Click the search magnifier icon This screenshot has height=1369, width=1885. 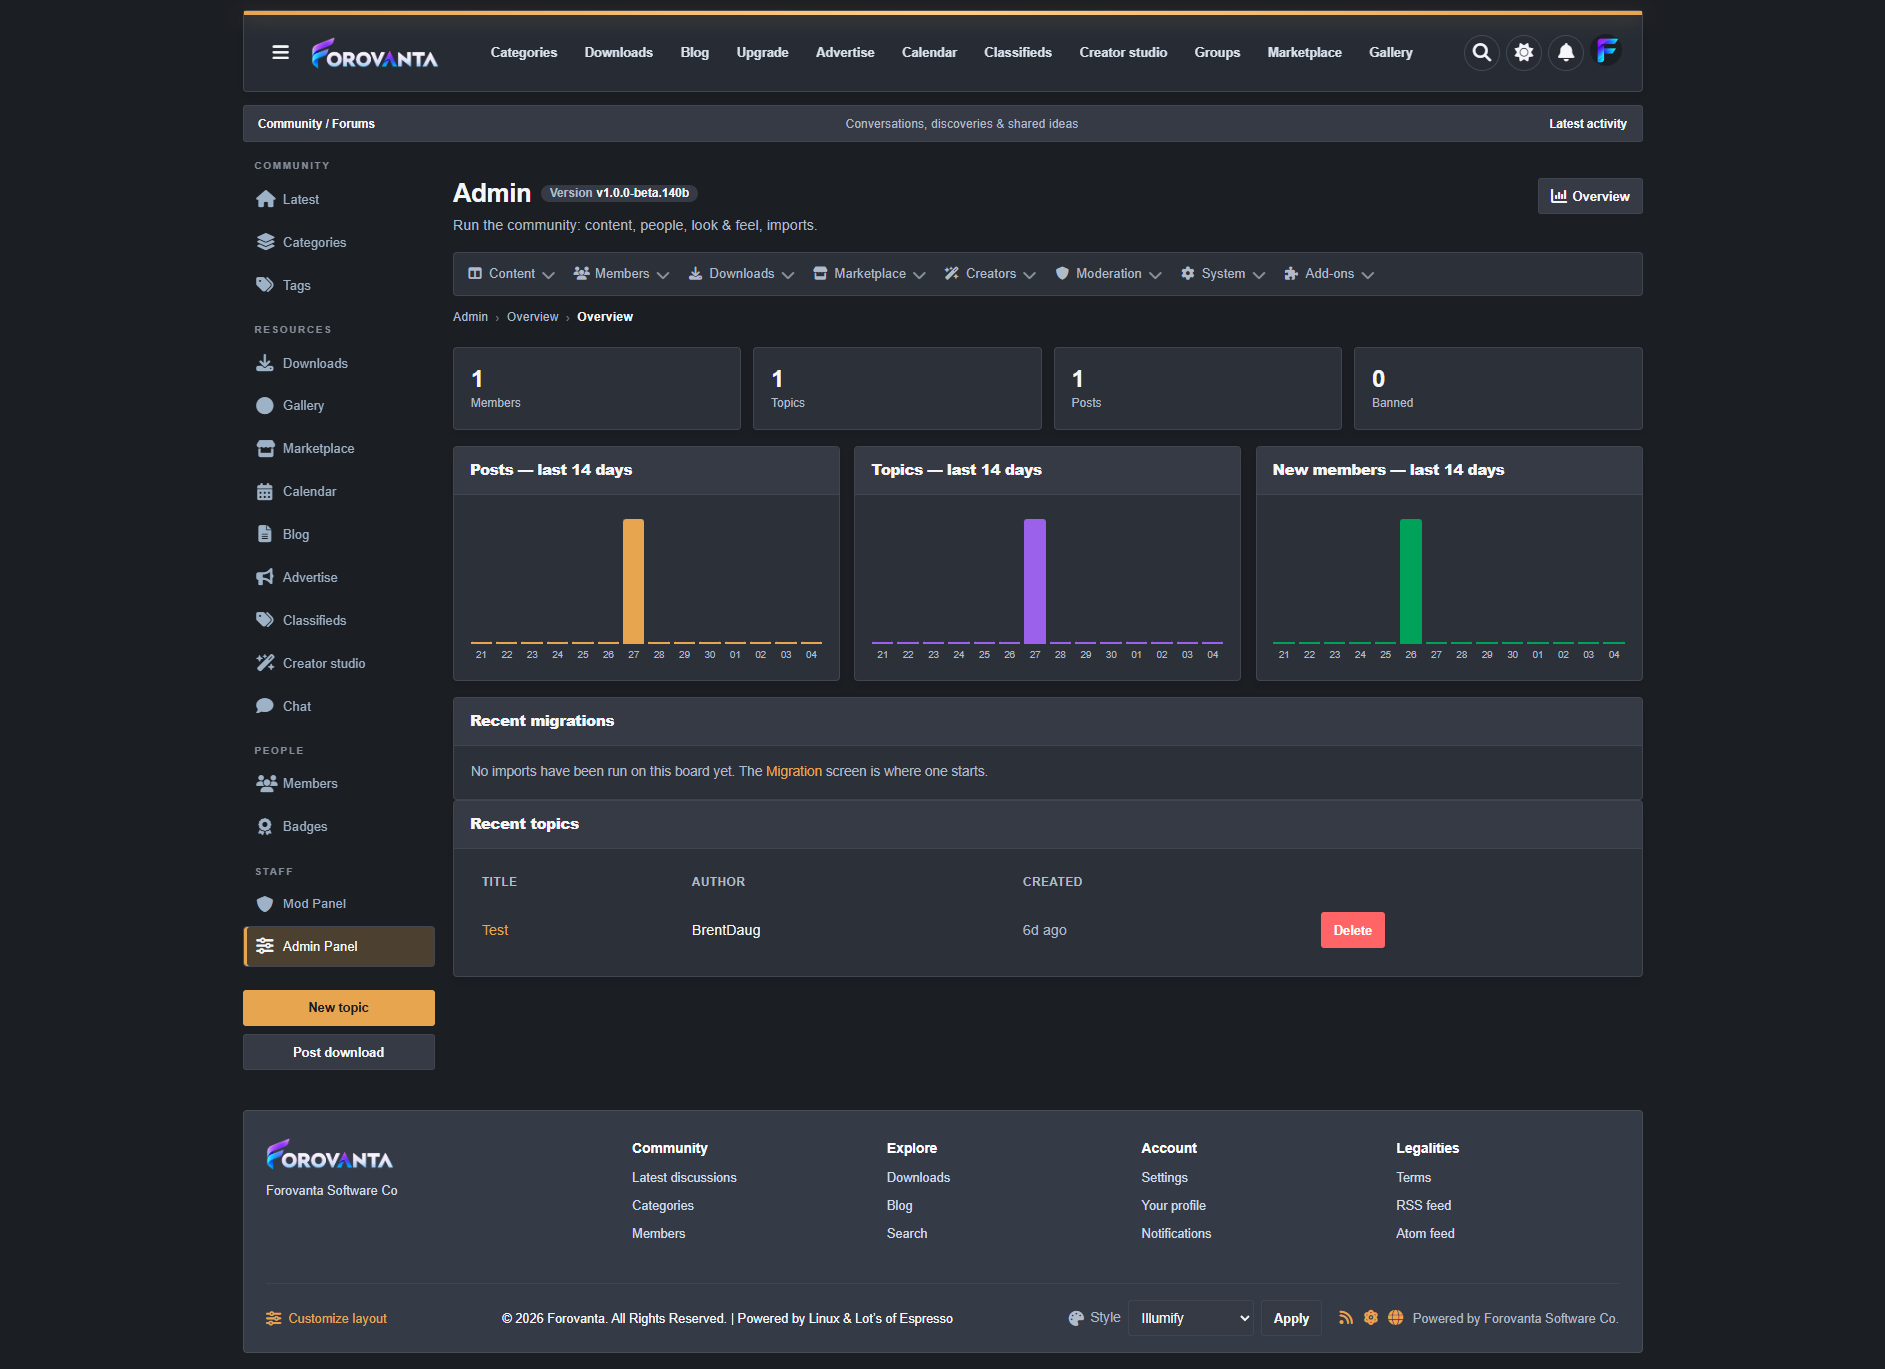pyautogui.click(x=1482, y=52)
